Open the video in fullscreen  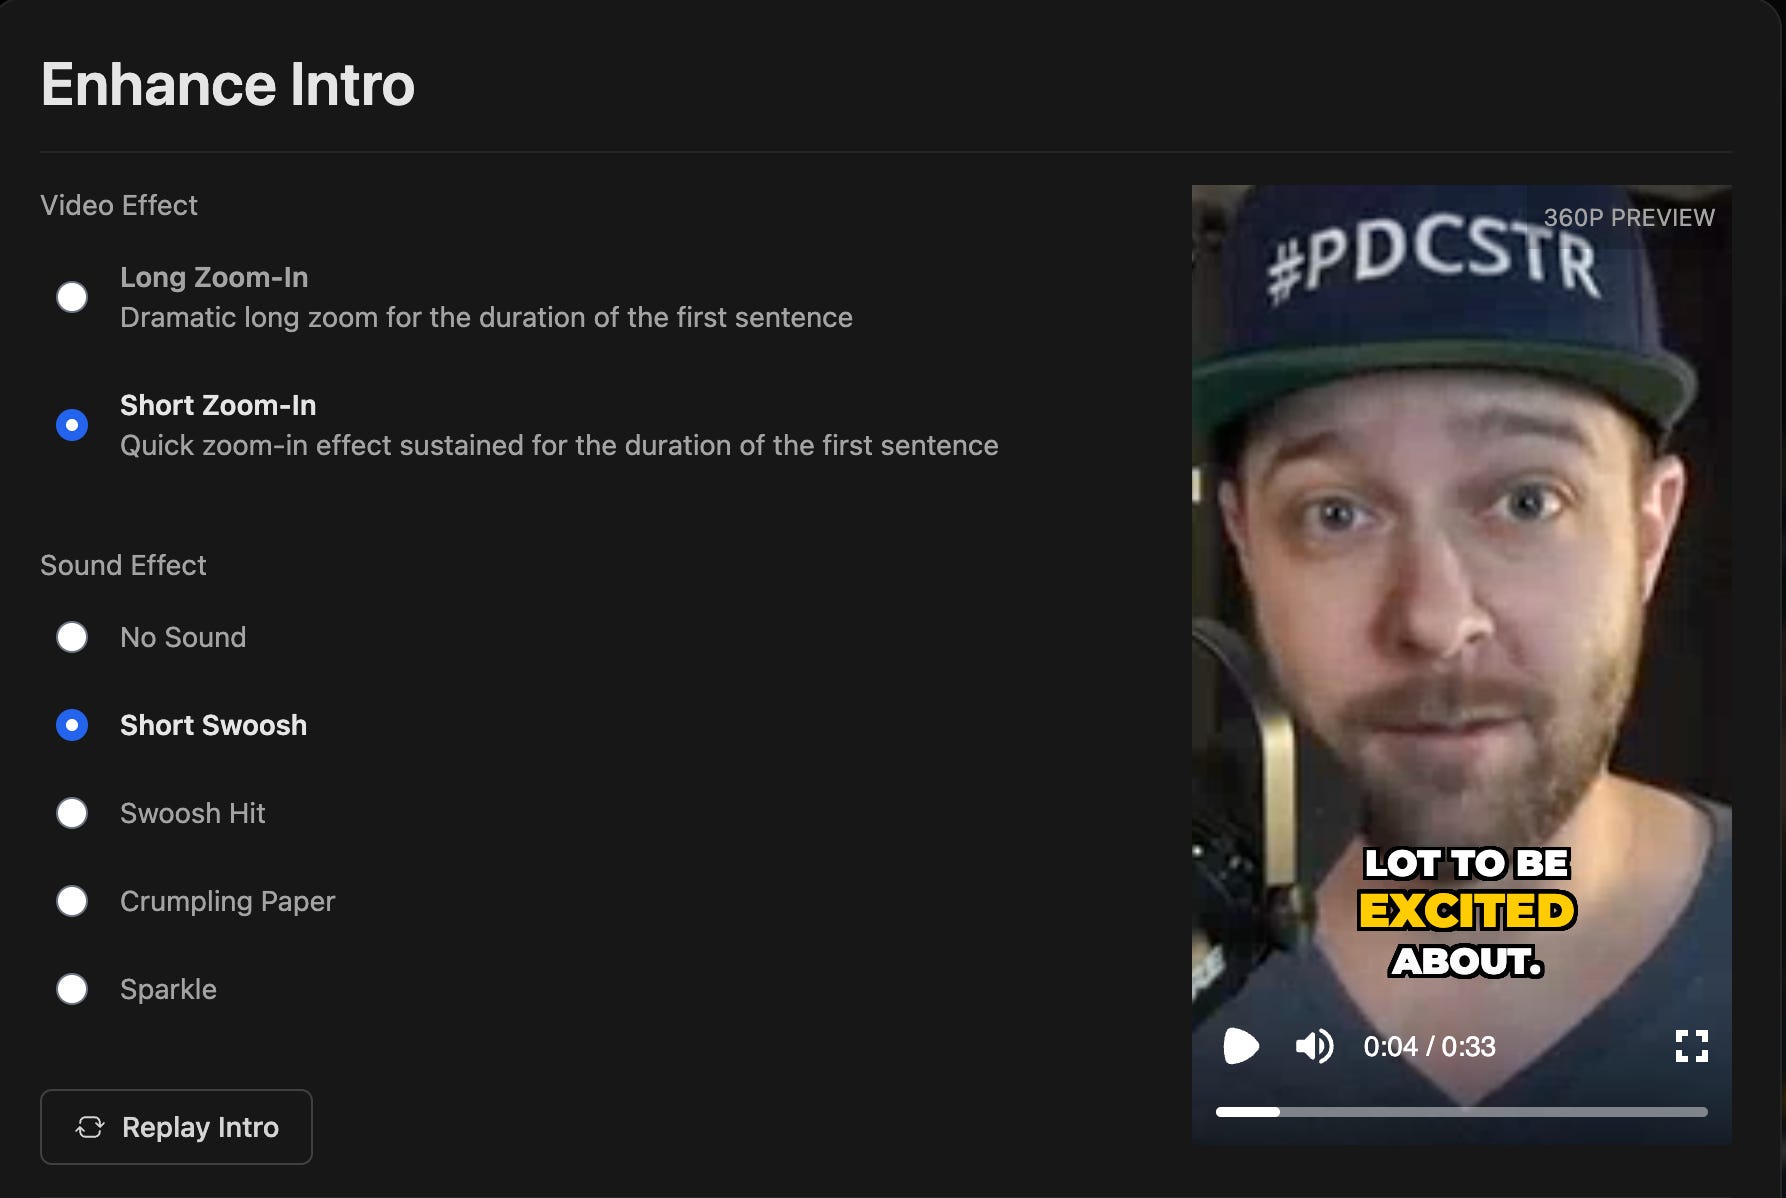pyautogui.click(x=1691, y=1046)
